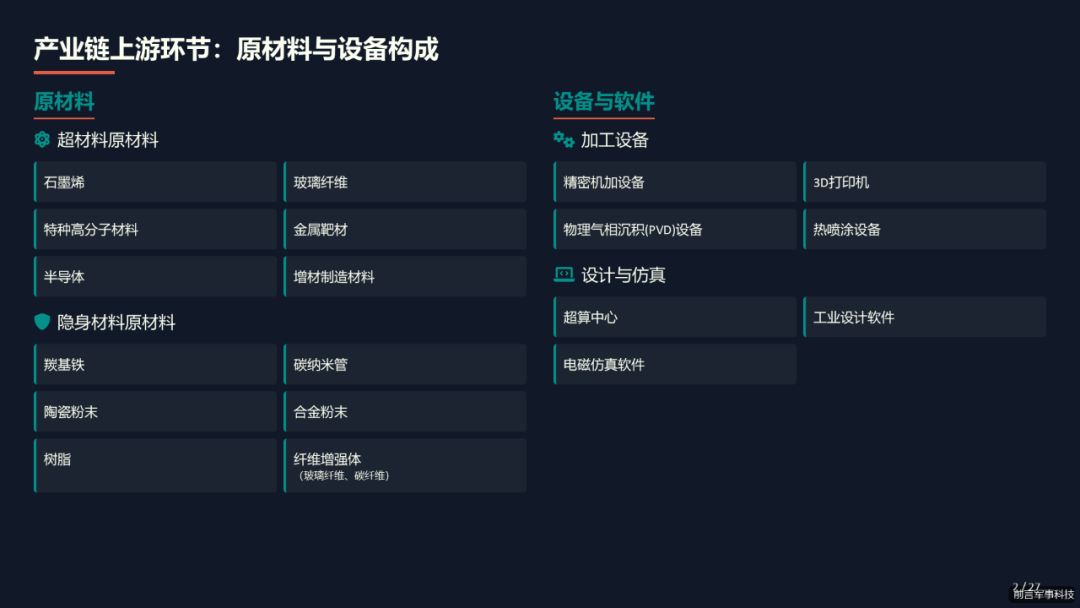Select the 设备与软件 section heading

pyautogui.click(x=604, y=102)
